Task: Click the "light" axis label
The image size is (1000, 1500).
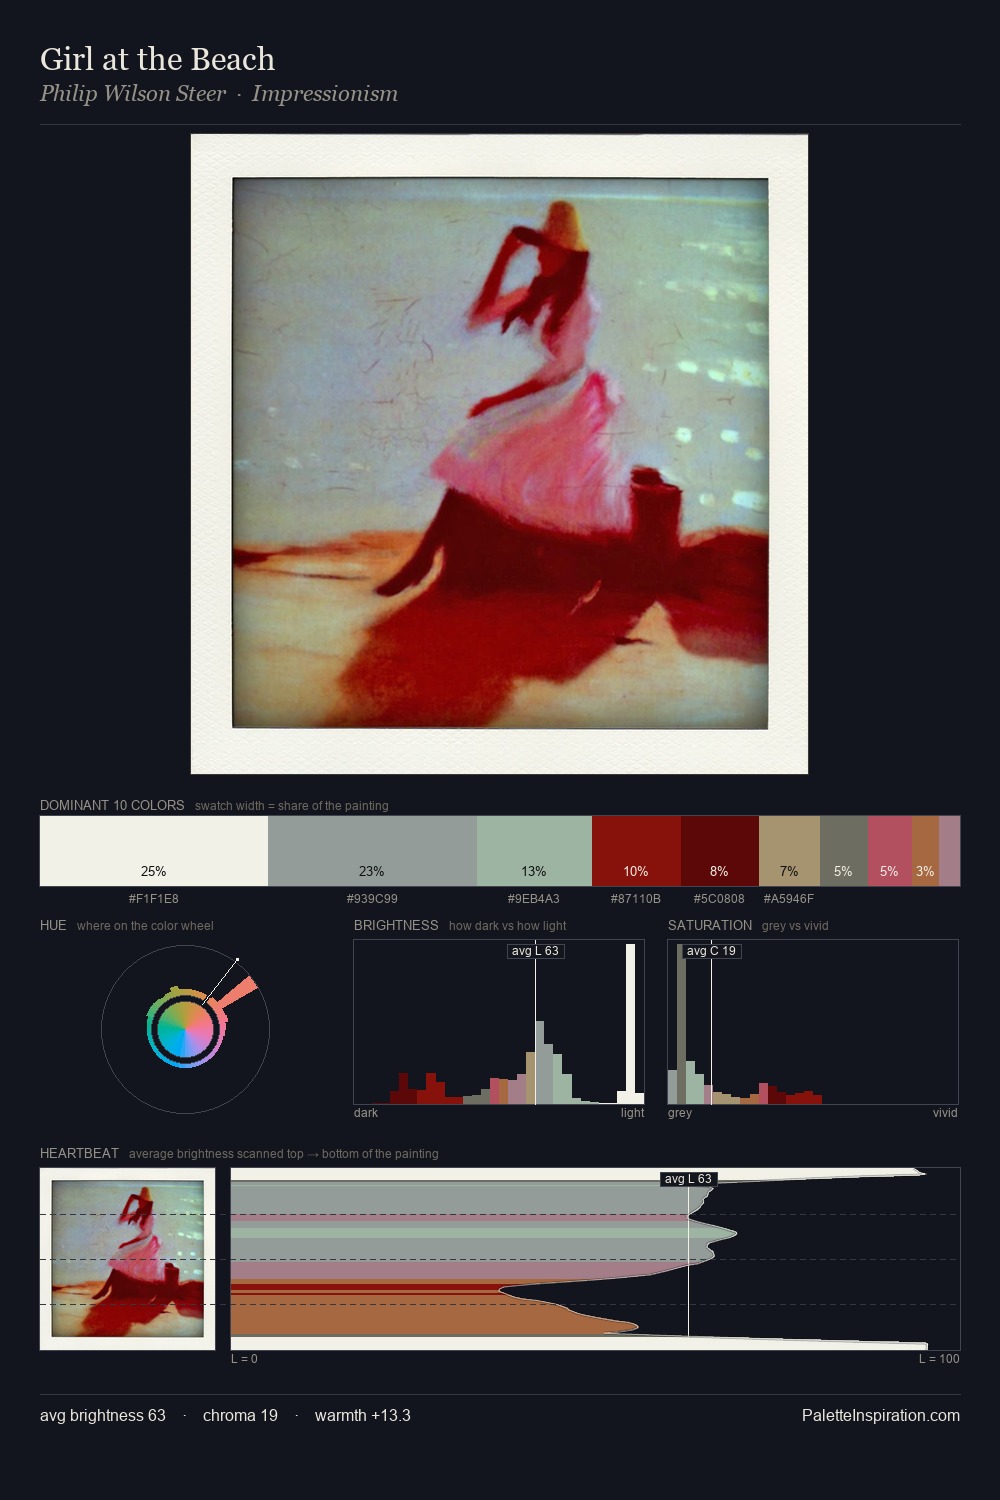Action: click(x=632, y=1113)
